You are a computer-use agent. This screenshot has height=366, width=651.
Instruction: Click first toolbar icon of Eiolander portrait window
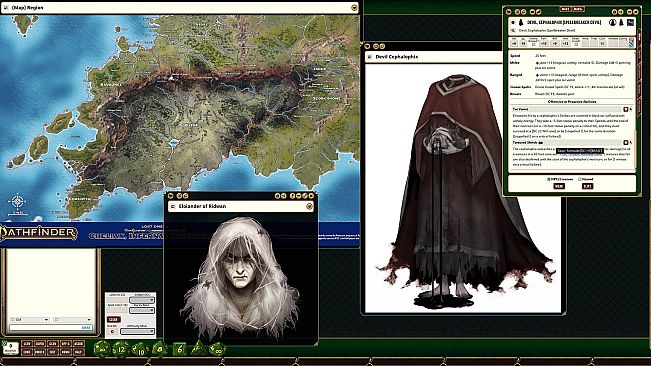(171, 195)
